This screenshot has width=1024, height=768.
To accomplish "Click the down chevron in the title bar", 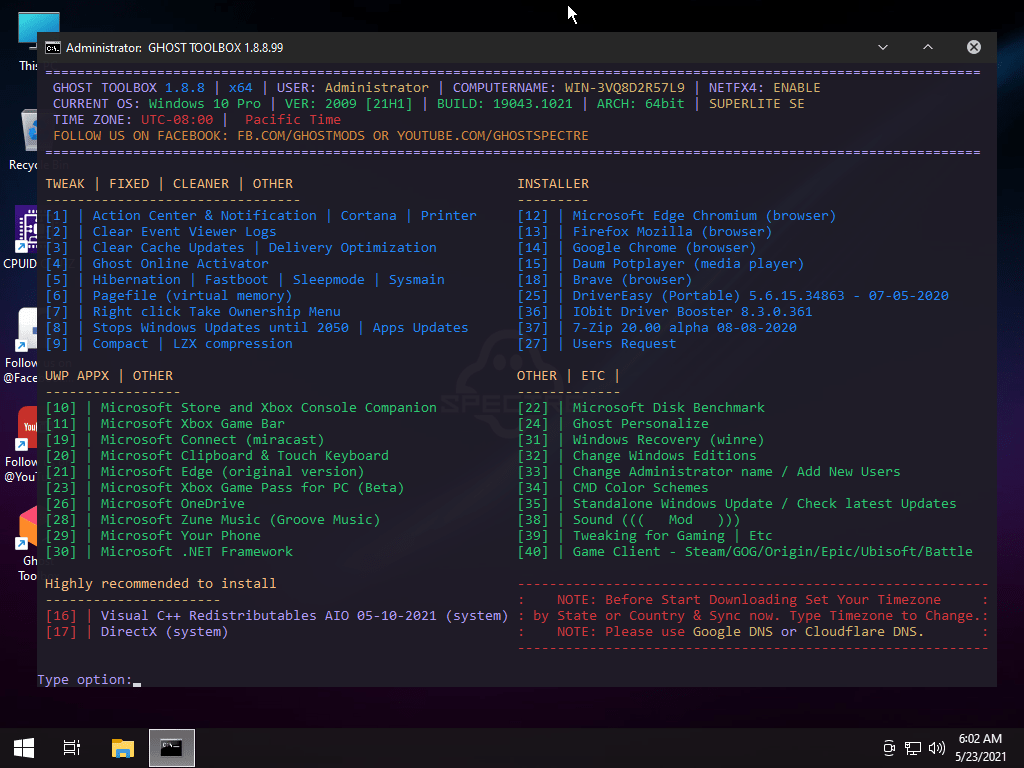I will pos(883,47).
